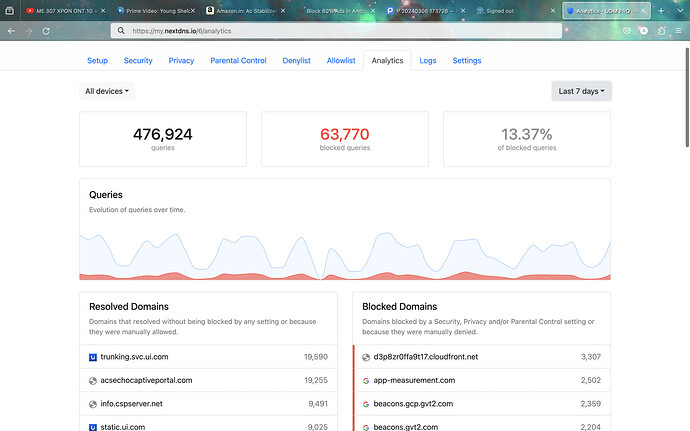Select beacons.gcp.gvt2.com blocked domain
The height and width of the screenshot is (431, 690).
point(481,404)
